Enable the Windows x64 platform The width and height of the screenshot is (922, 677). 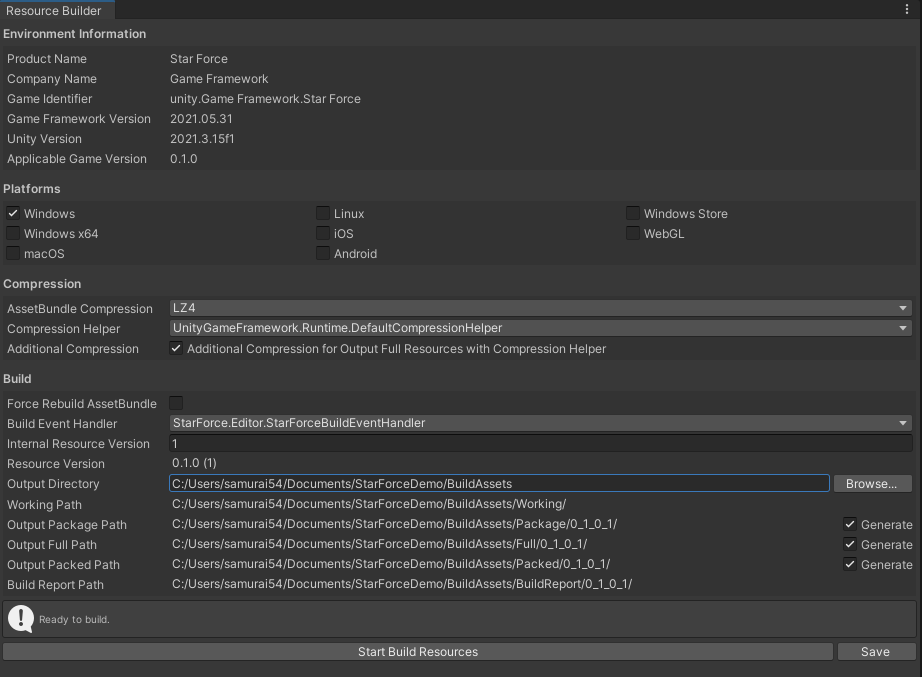pyautogui.click(x=13, y=233)
